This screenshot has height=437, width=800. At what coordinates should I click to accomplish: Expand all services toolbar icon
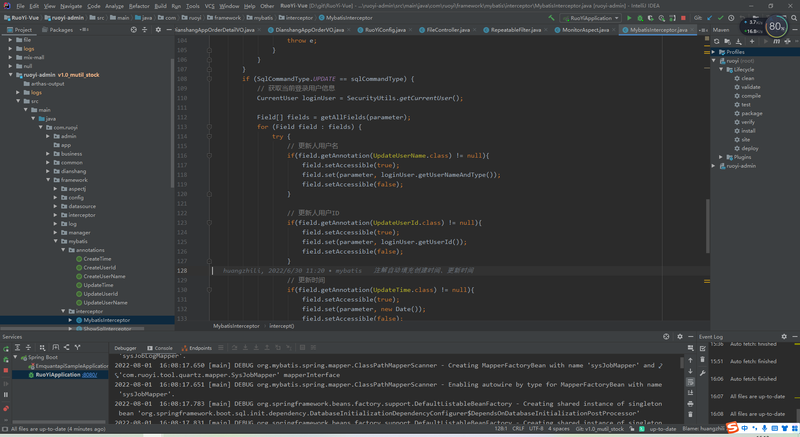pyautogui.click(x=17, y=347)
